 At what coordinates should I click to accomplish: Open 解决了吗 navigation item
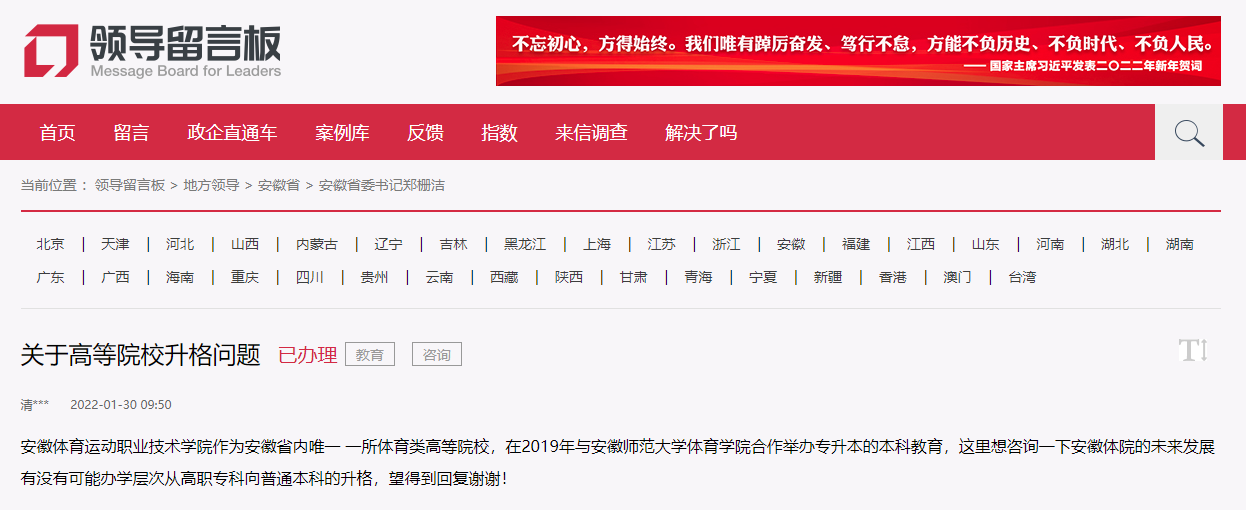pos(701,133)
